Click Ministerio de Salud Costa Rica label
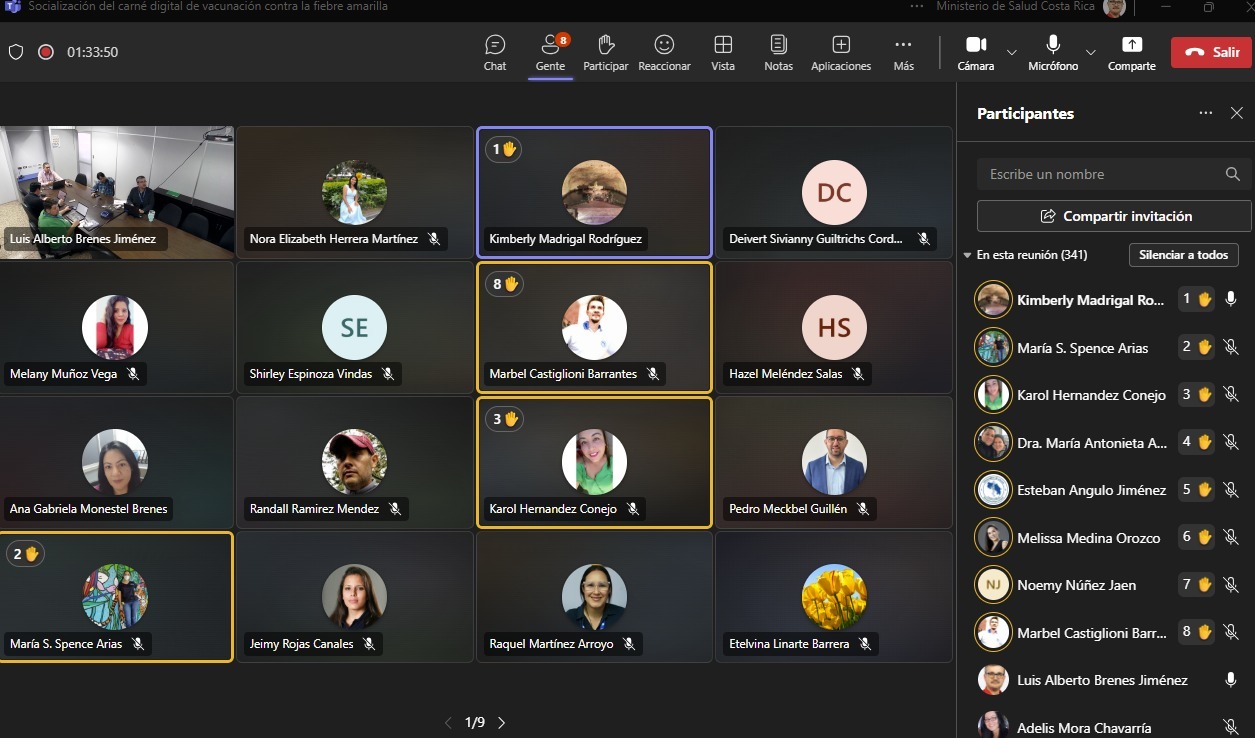Image resolution: width=1255 pixels, height=738 pixels. point(1015,7)
